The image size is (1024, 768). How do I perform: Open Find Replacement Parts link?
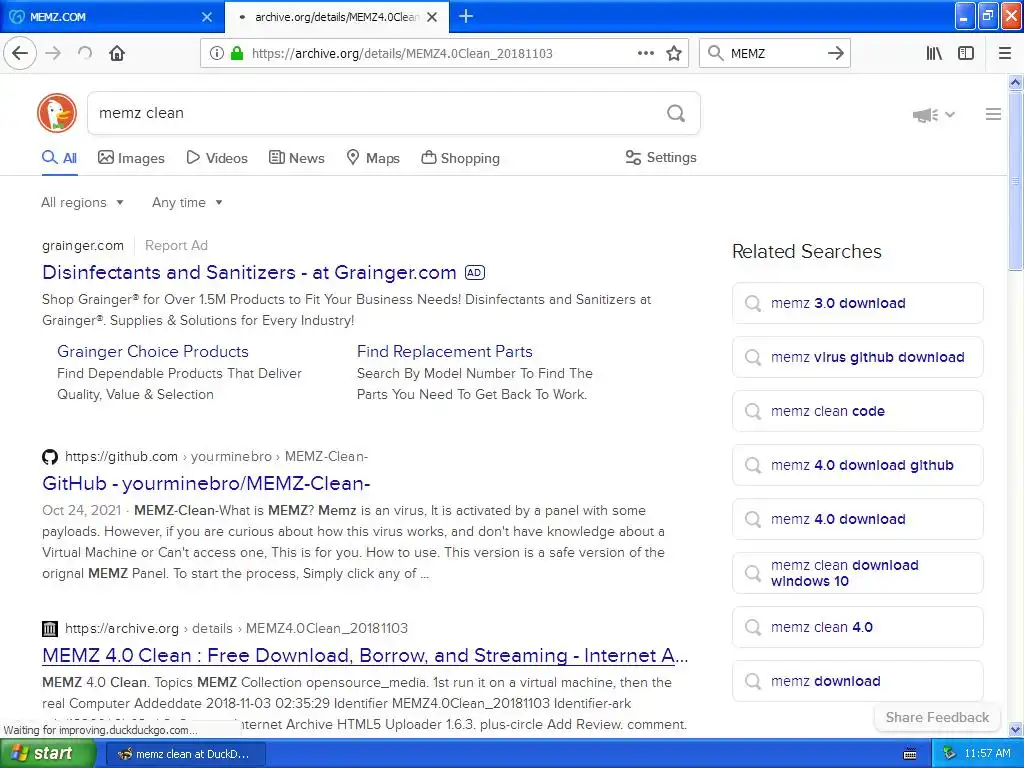click(x=445, y=351)
